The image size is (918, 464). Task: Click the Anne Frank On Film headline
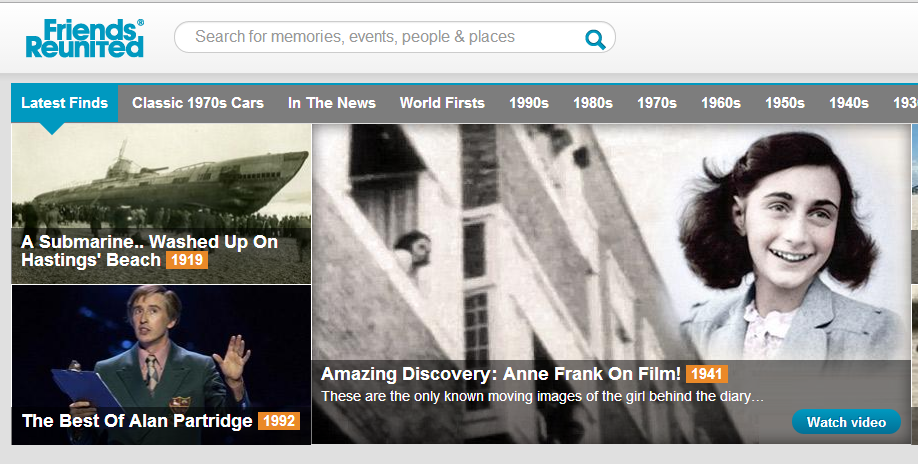click(501, 374)
